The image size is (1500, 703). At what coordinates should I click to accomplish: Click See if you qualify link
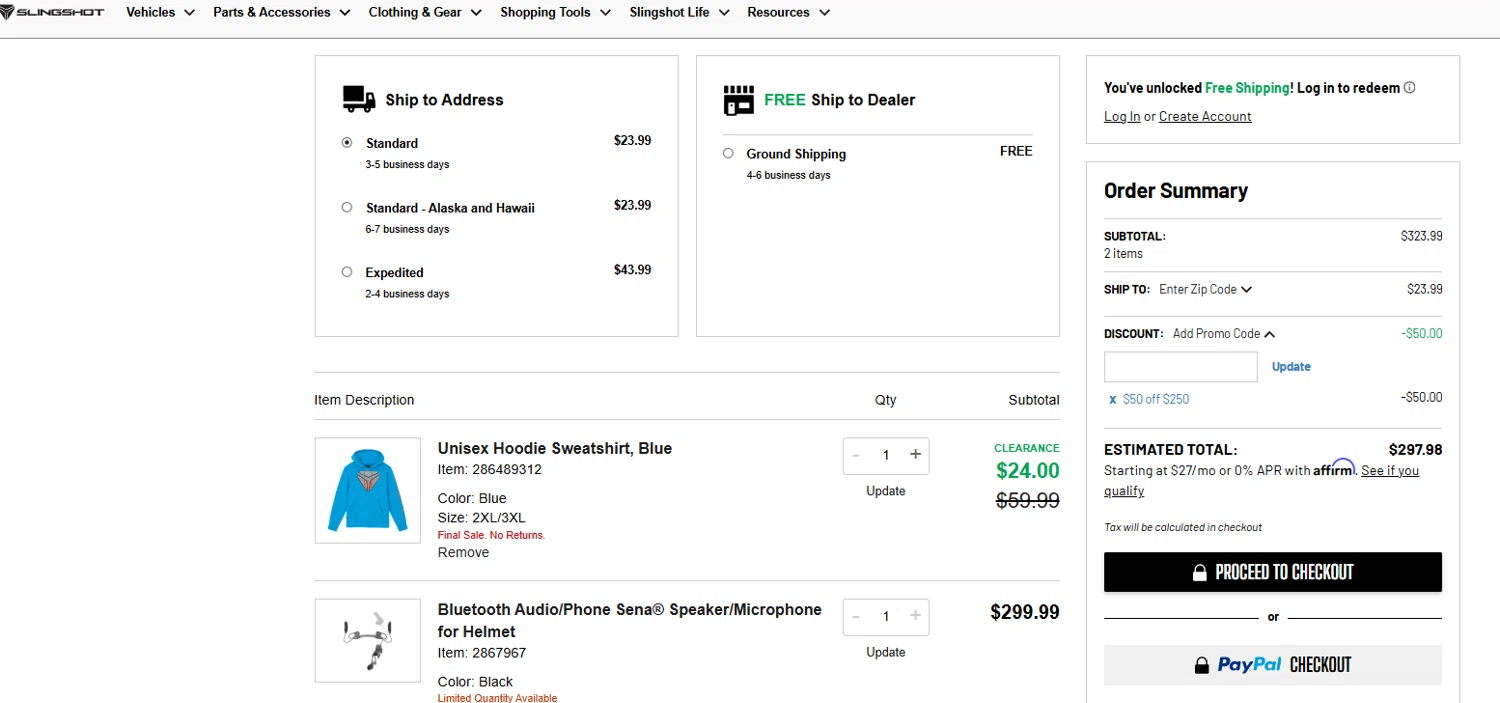click(1262, 481)
